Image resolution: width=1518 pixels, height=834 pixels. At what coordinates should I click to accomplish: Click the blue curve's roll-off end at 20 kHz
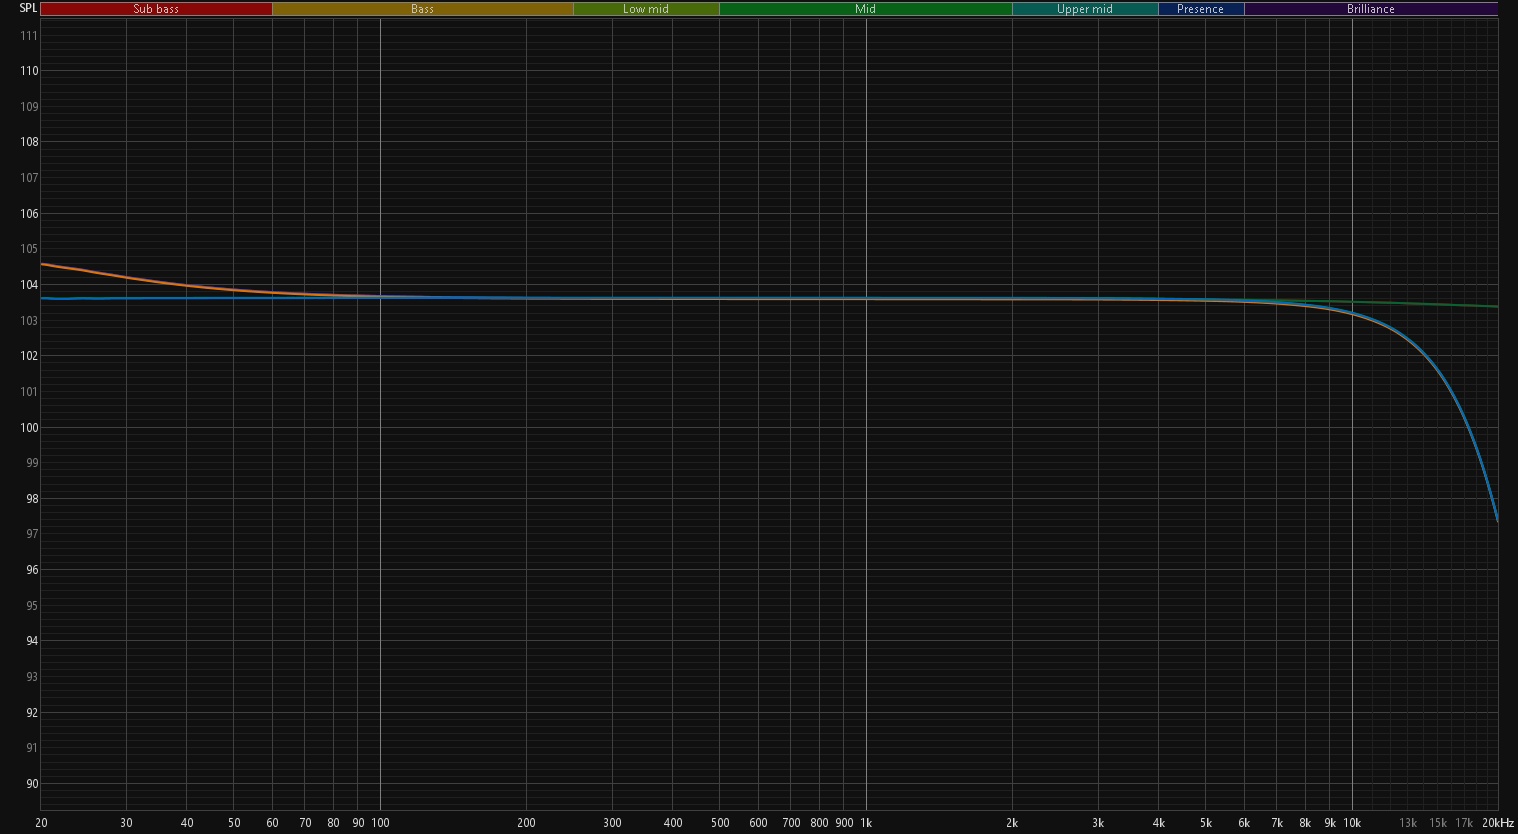click(1496, 520)
